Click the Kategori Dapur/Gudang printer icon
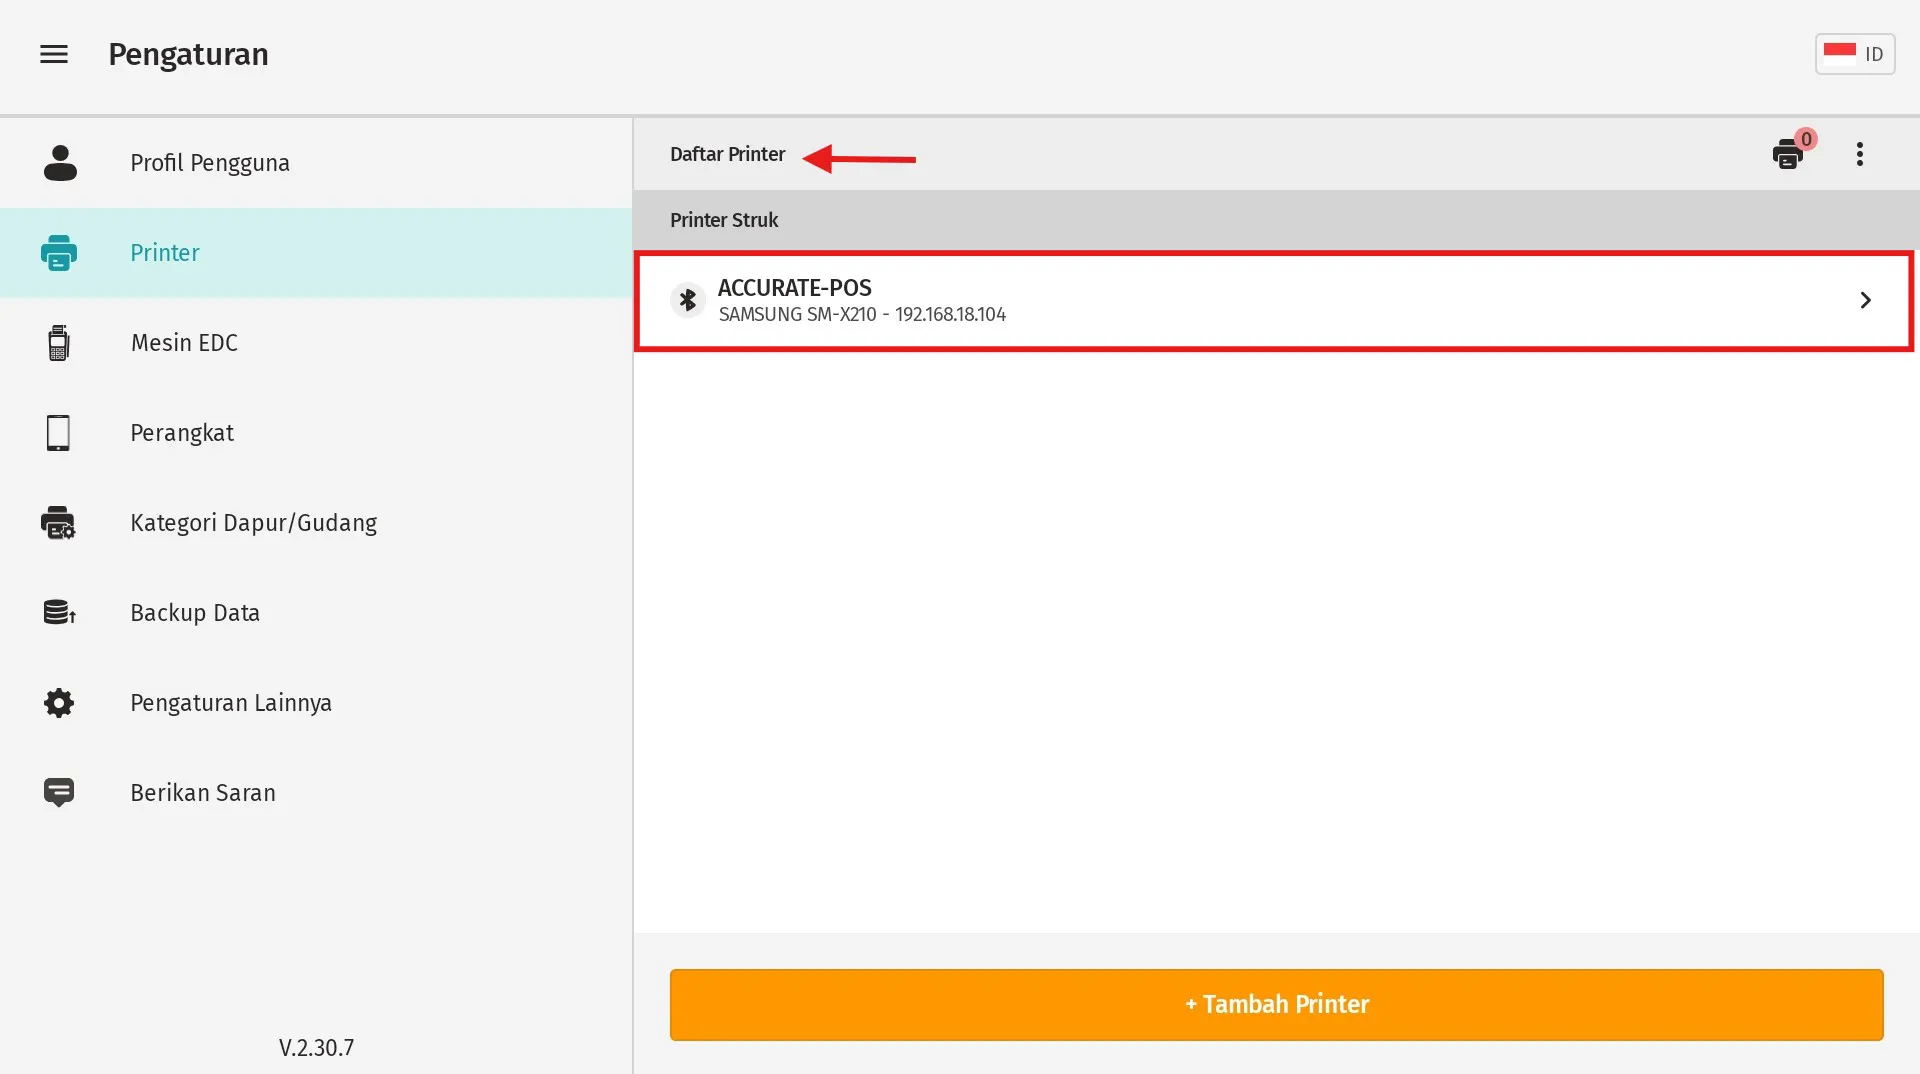The image size is (1920, 1074). (58, 523)
